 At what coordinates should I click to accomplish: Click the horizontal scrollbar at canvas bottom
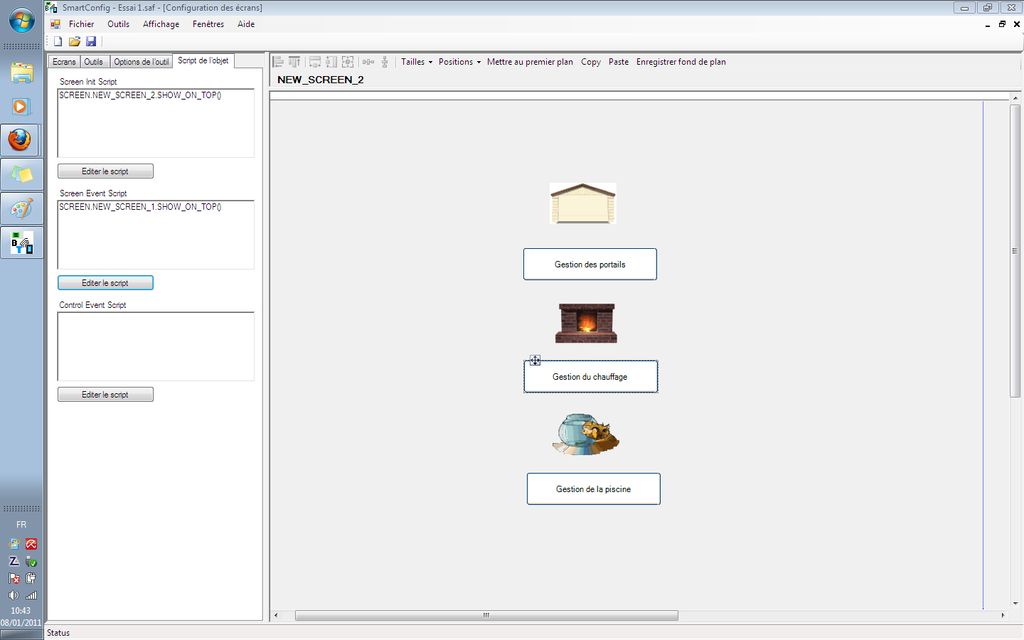pos(486,615)
